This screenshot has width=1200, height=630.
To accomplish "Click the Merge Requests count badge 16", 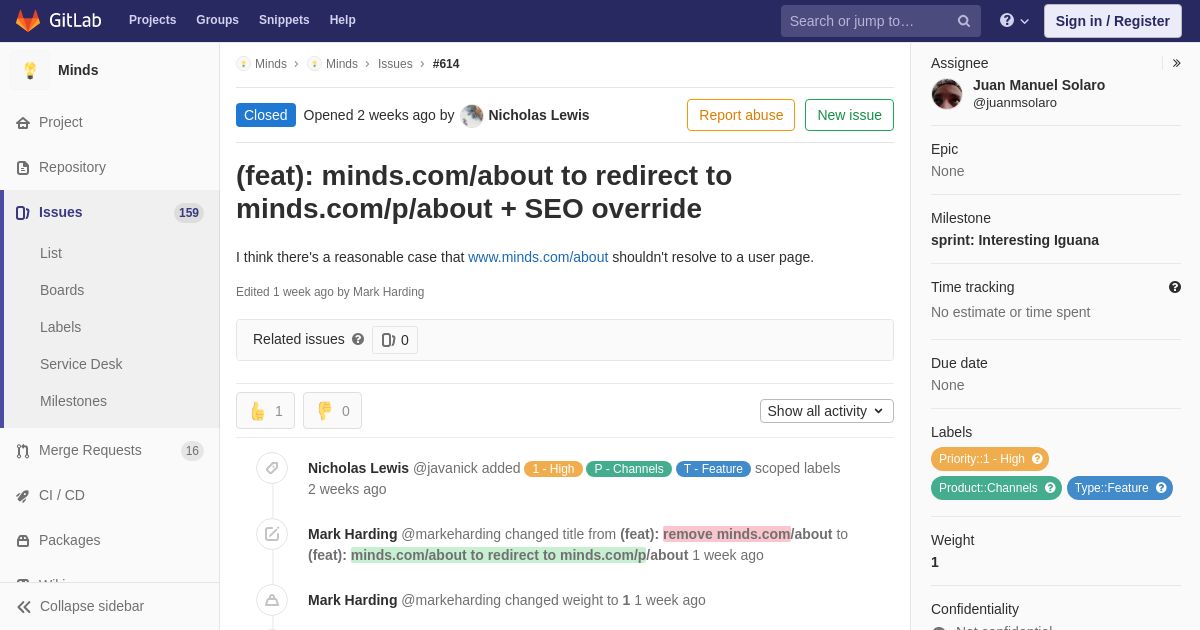I will click(x=192, y=451).
